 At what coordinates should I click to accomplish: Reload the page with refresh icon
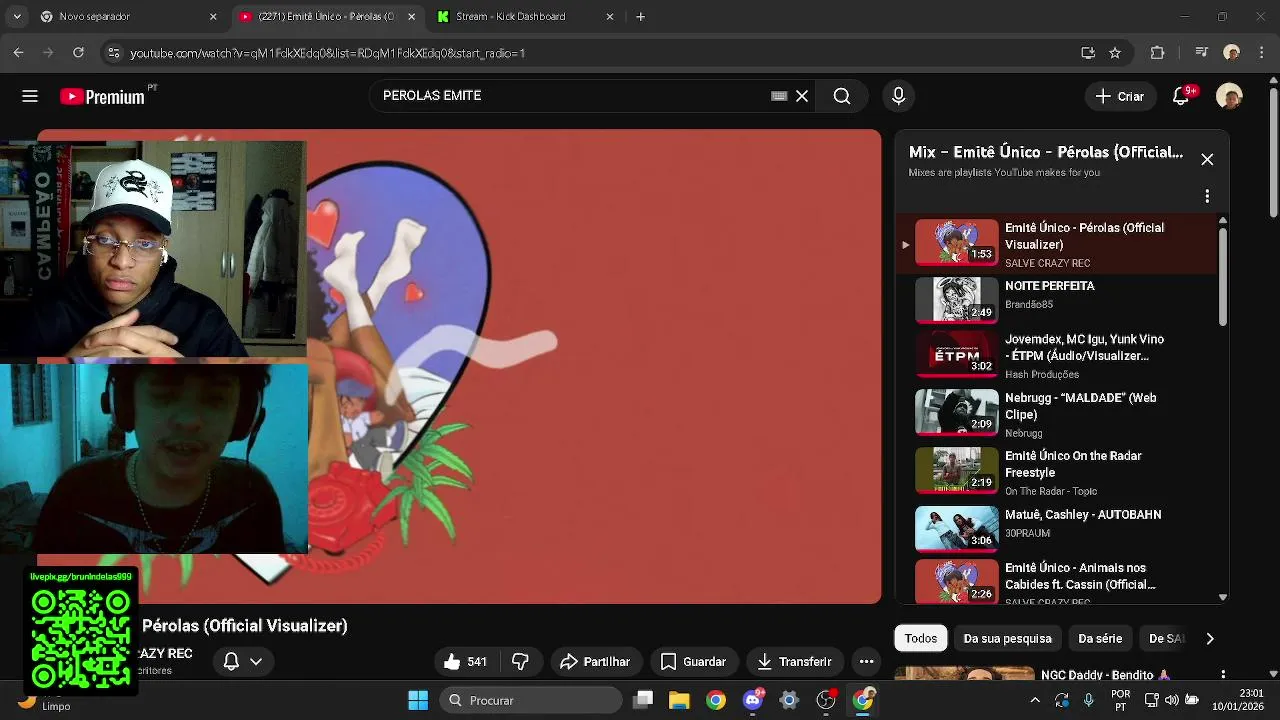point(78,53)
